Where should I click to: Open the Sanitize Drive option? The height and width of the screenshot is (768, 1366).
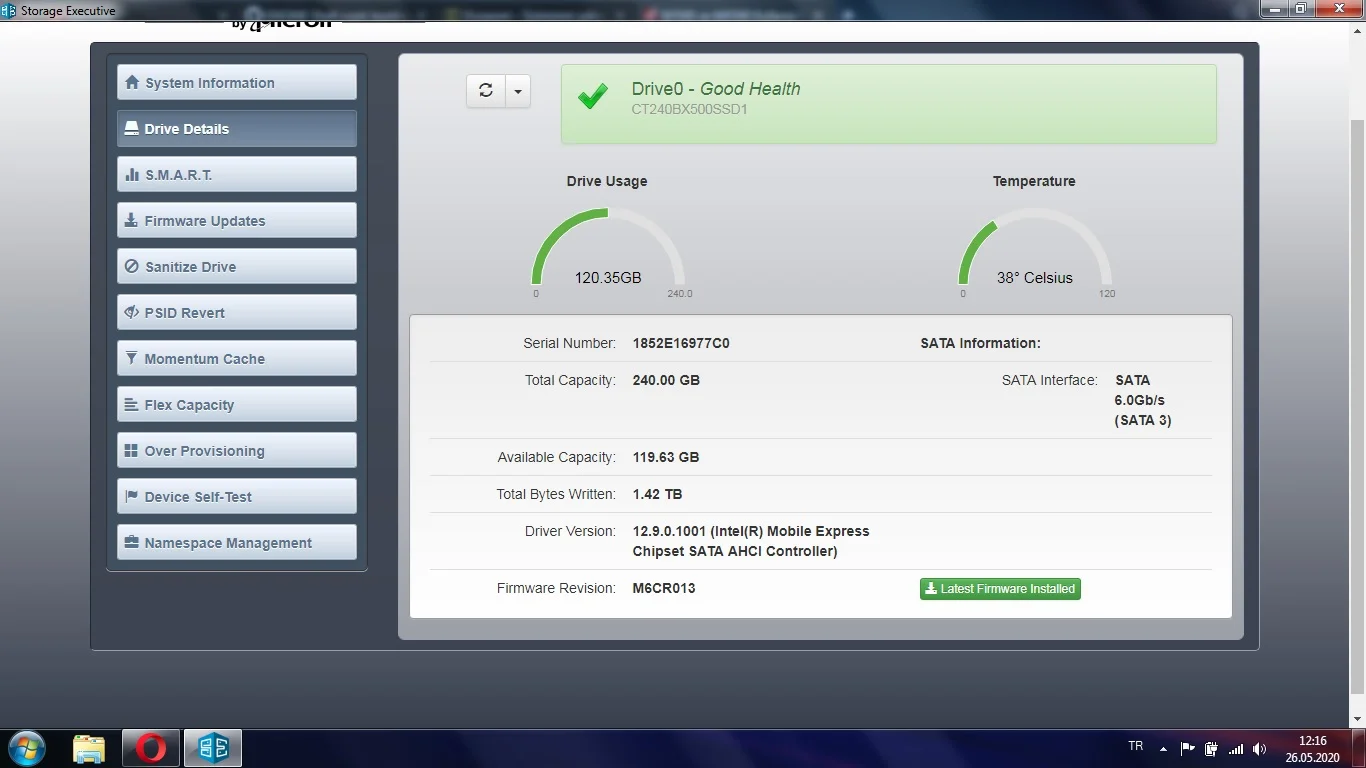click(x=237, y=267)
